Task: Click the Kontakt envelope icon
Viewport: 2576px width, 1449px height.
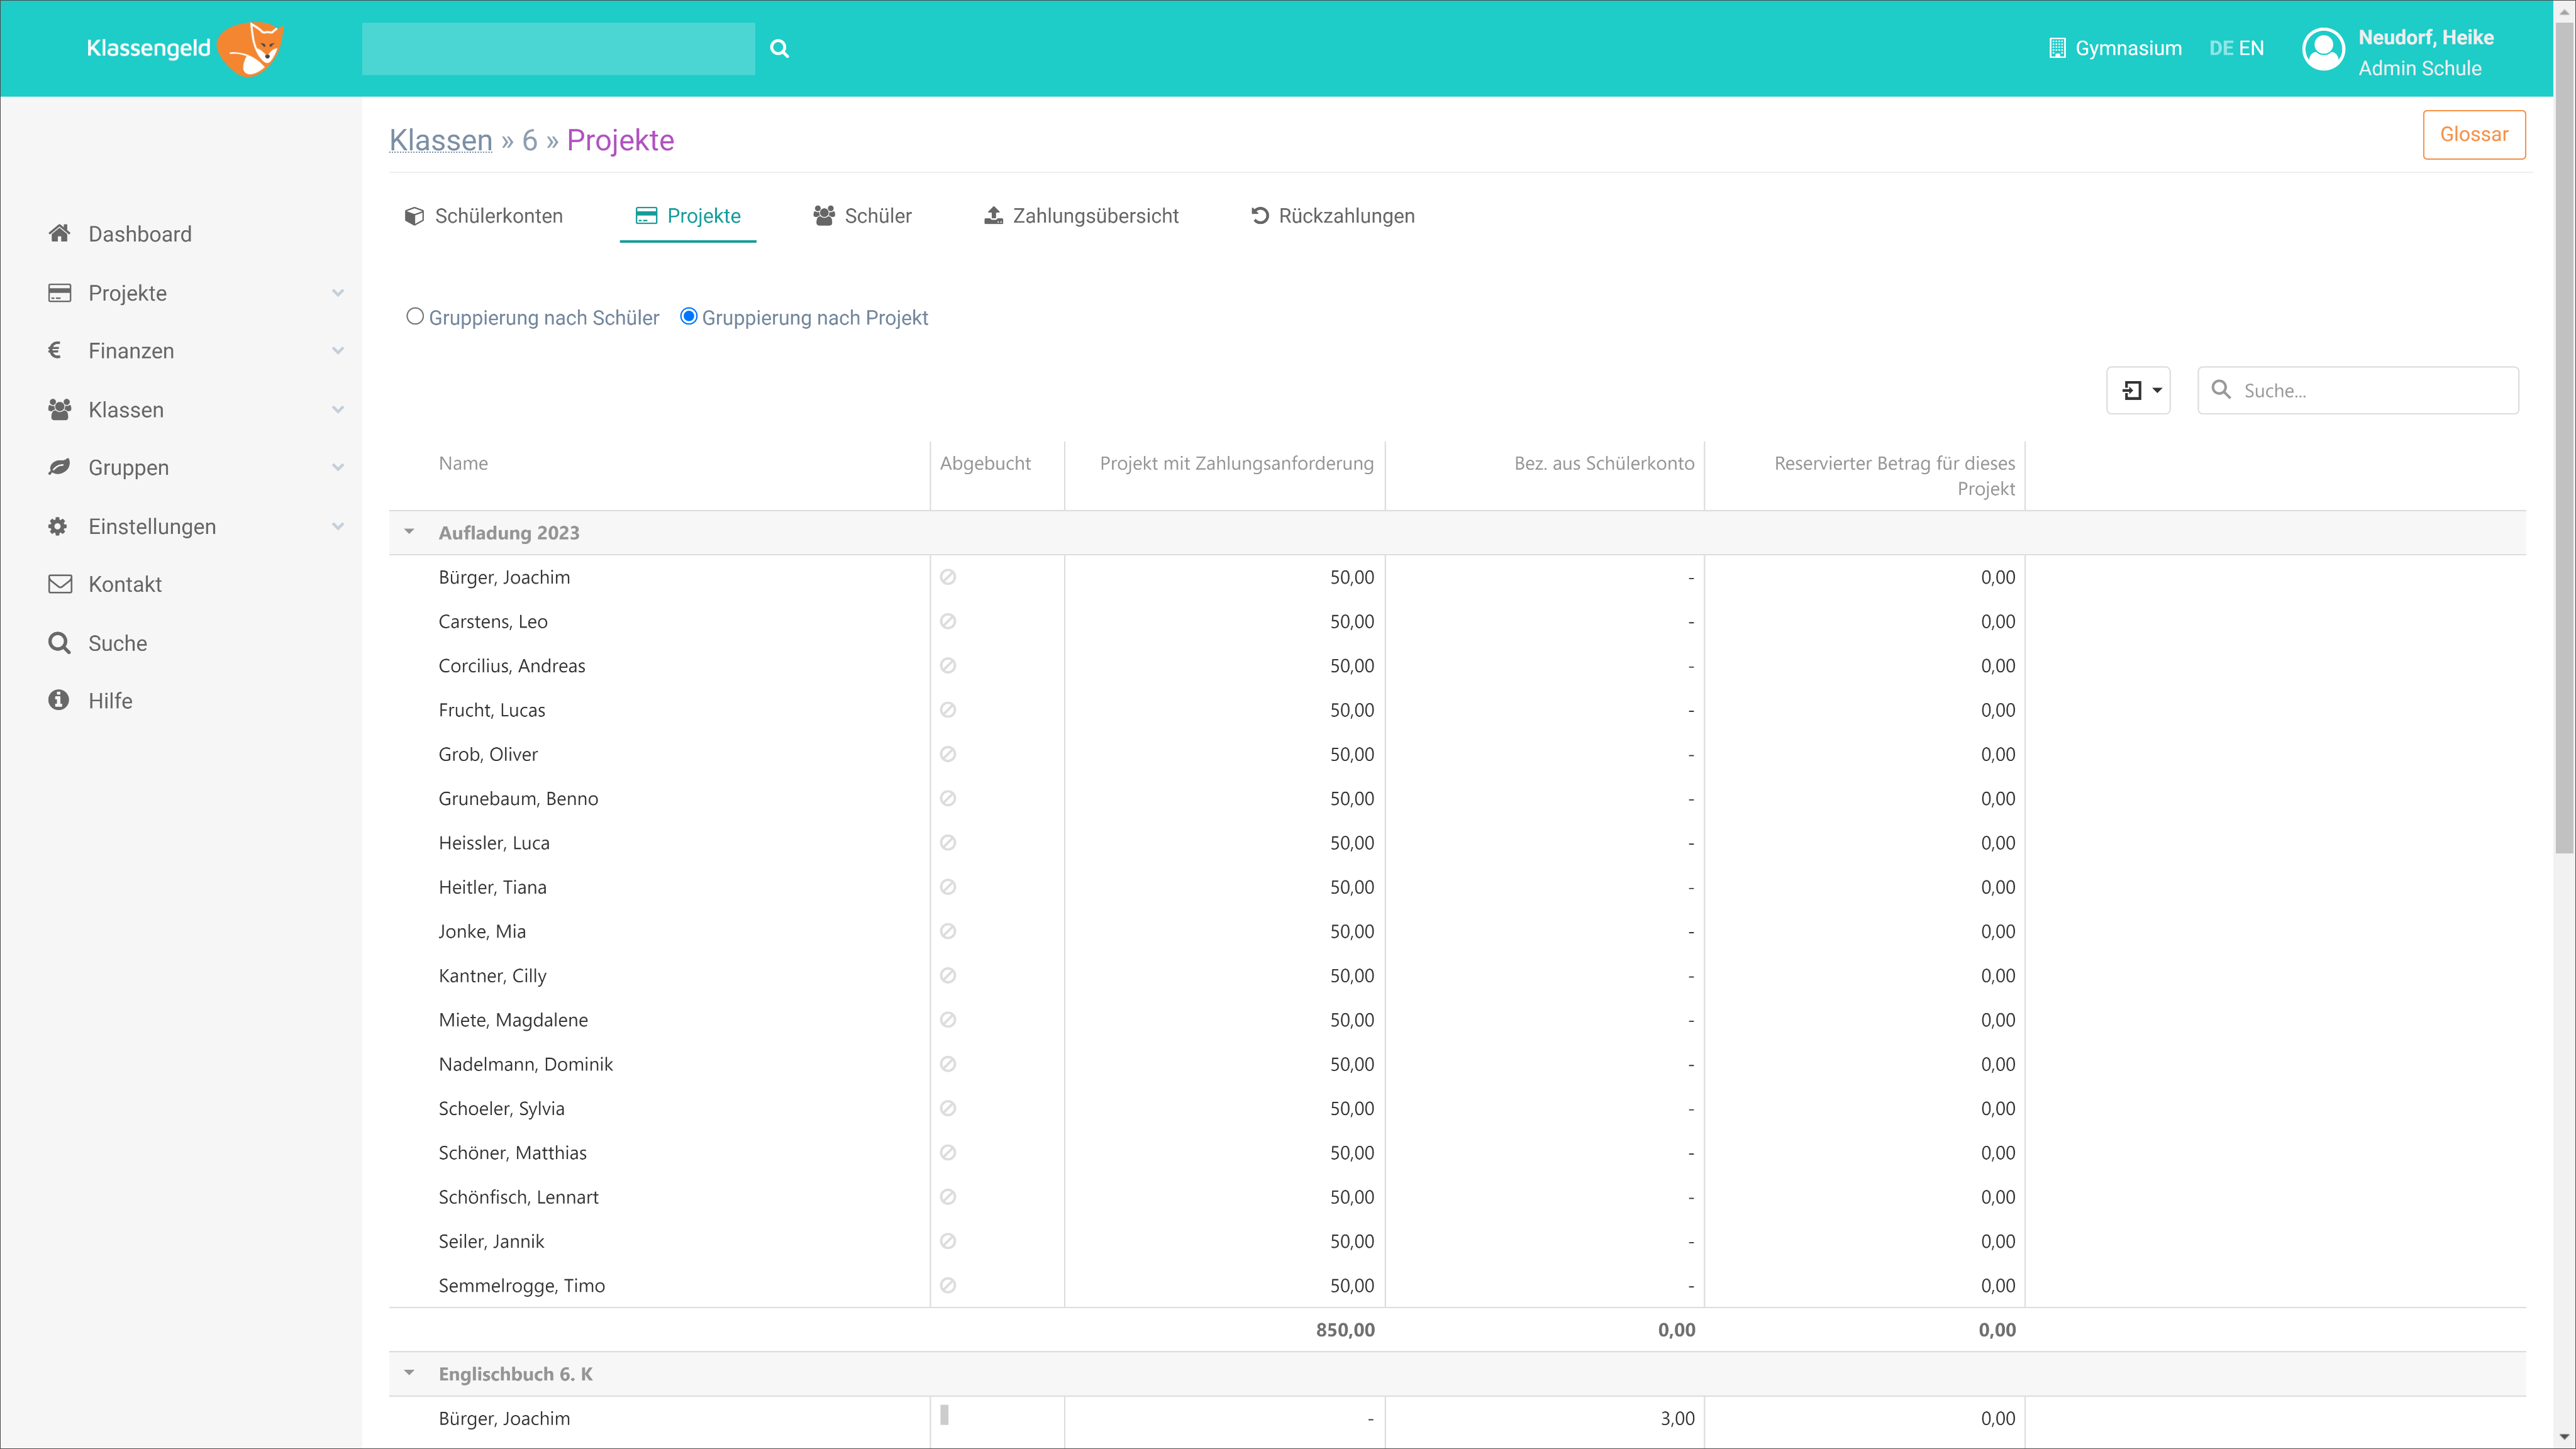Action: coord(60,584)
